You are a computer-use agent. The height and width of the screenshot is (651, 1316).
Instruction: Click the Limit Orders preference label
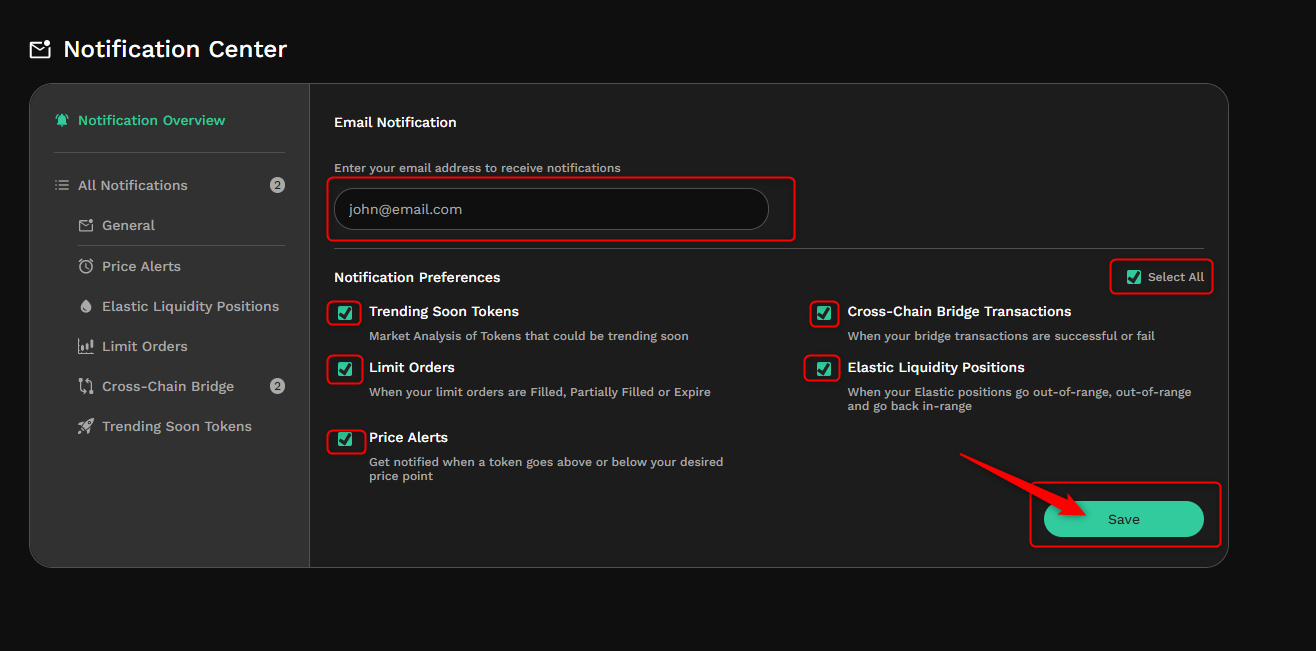point(412,367)
